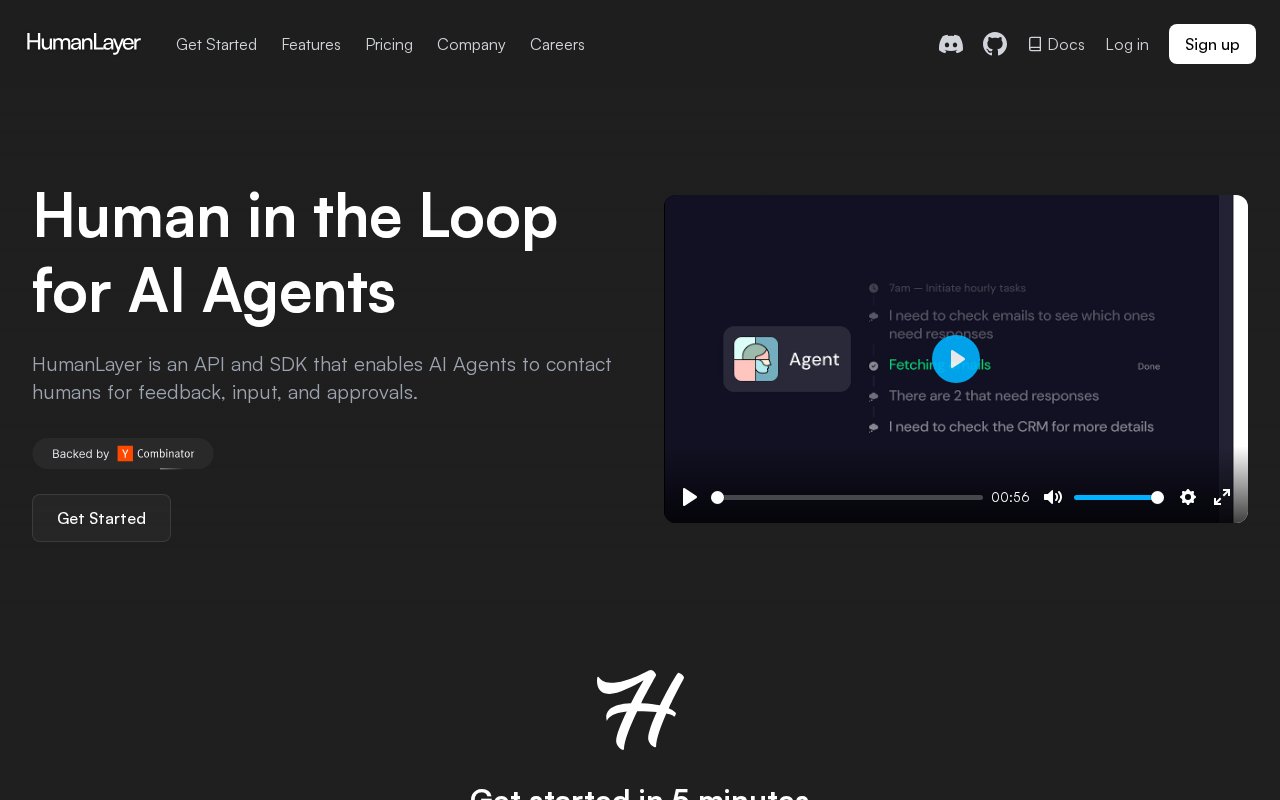This screenshot has height=800, width=1280.
Task: Open the GitHub repository icon
Action: (x=995, y=44)
